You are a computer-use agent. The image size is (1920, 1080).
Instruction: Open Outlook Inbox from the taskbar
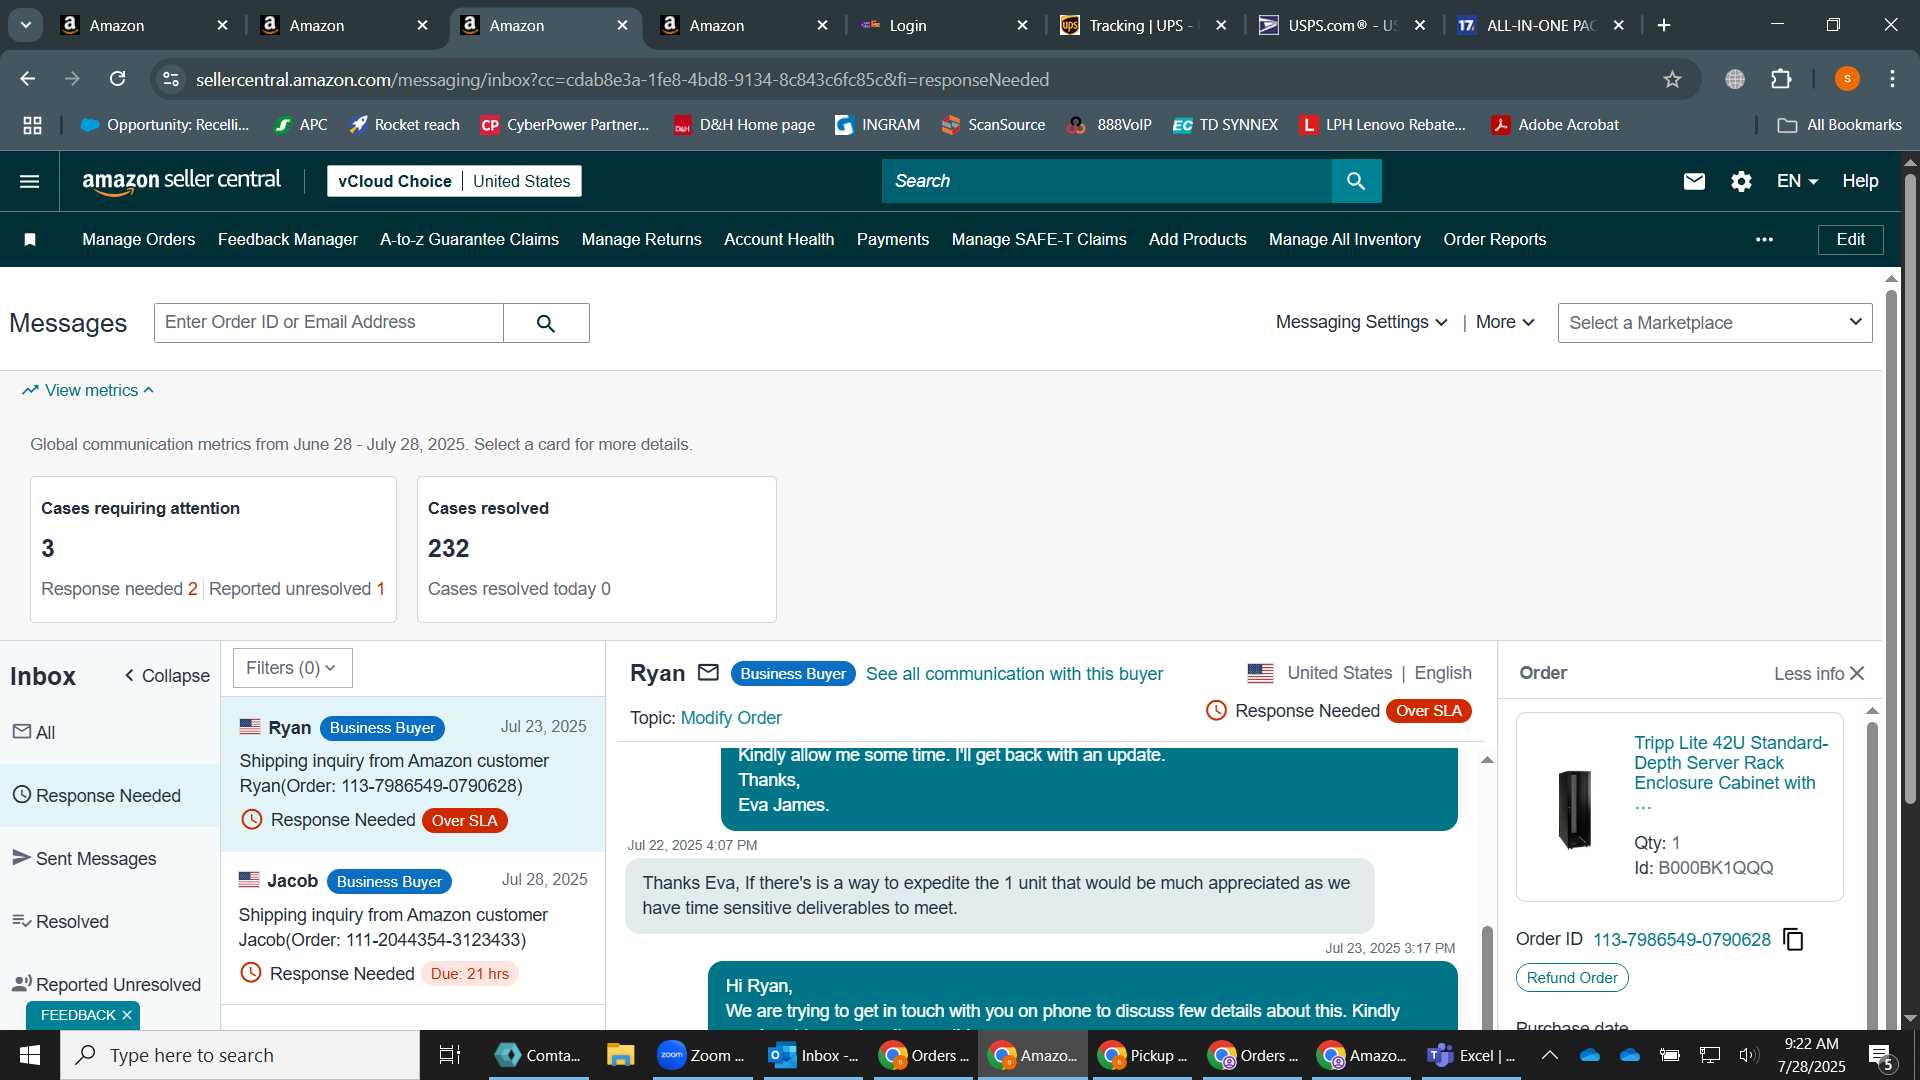click(x=814, y=1055)
